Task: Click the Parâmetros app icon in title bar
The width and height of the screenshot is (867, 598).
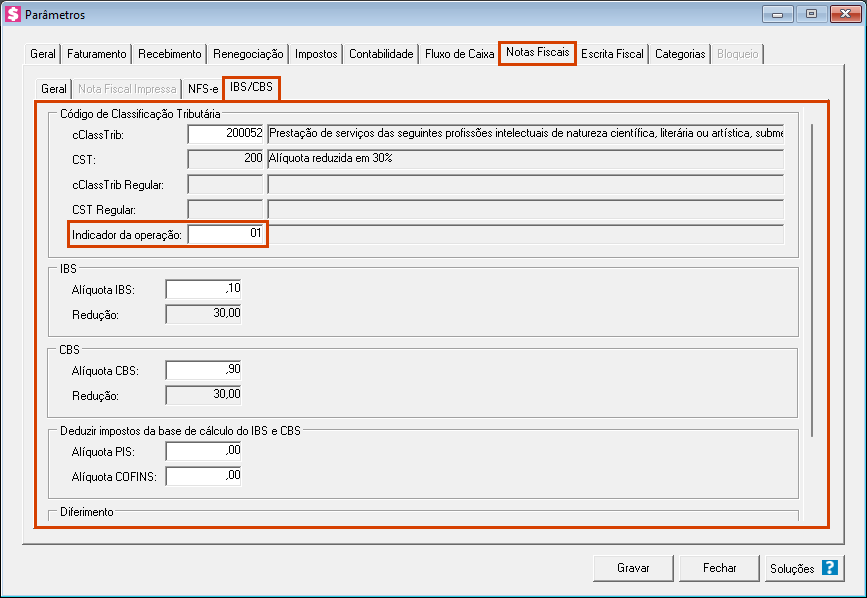Action: tap(14, 15)
